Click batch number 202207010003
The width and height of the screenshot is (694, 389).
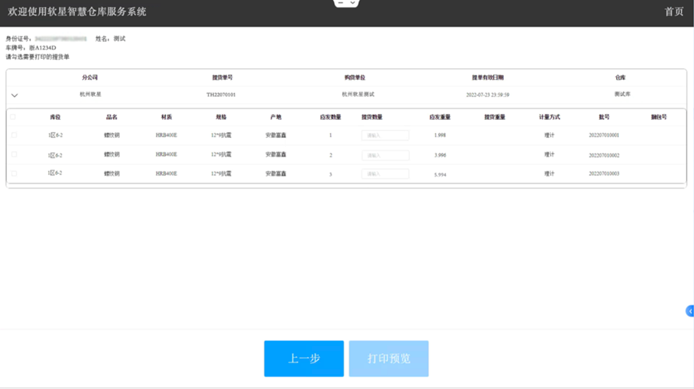[604, 174]
